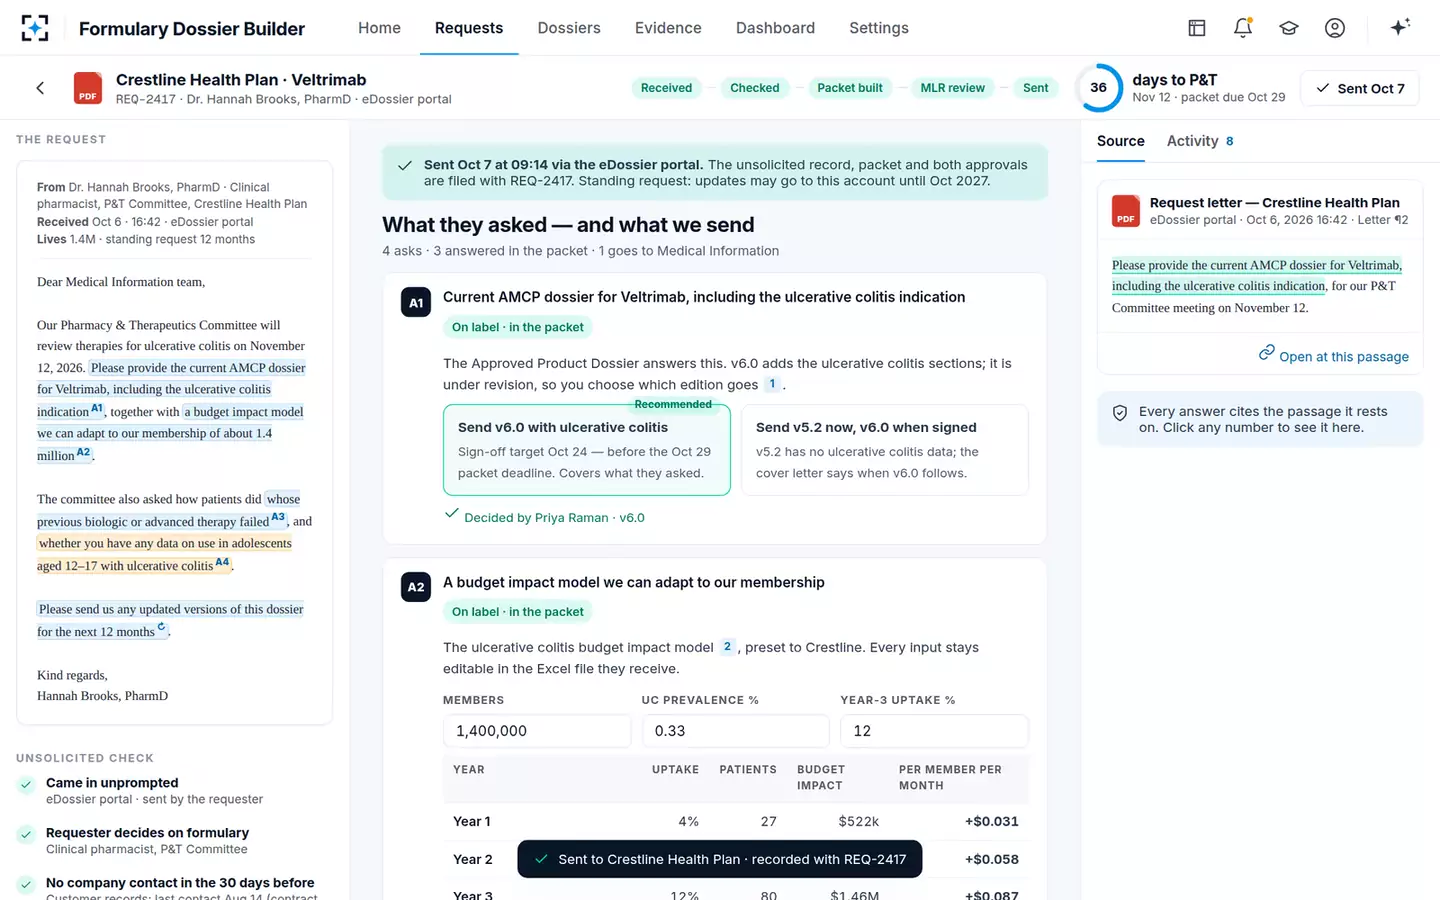Open the user profile icon
Image resolution: width=1440 pixels, height=900 pixels.
pos(1335,28)
